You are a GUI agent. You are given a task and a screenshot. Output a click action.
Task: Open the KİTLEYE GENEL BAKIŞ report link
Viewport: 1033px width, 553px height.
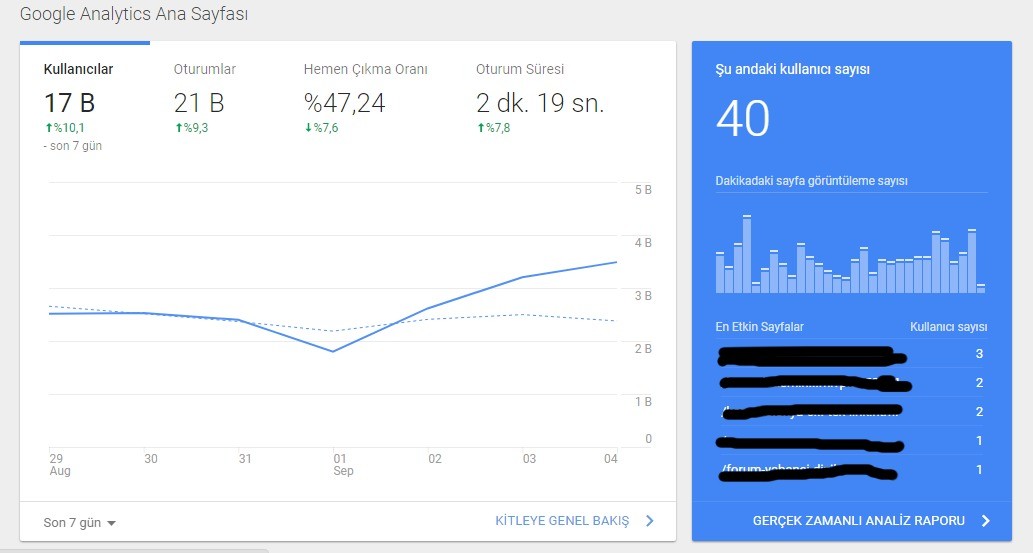562,521
